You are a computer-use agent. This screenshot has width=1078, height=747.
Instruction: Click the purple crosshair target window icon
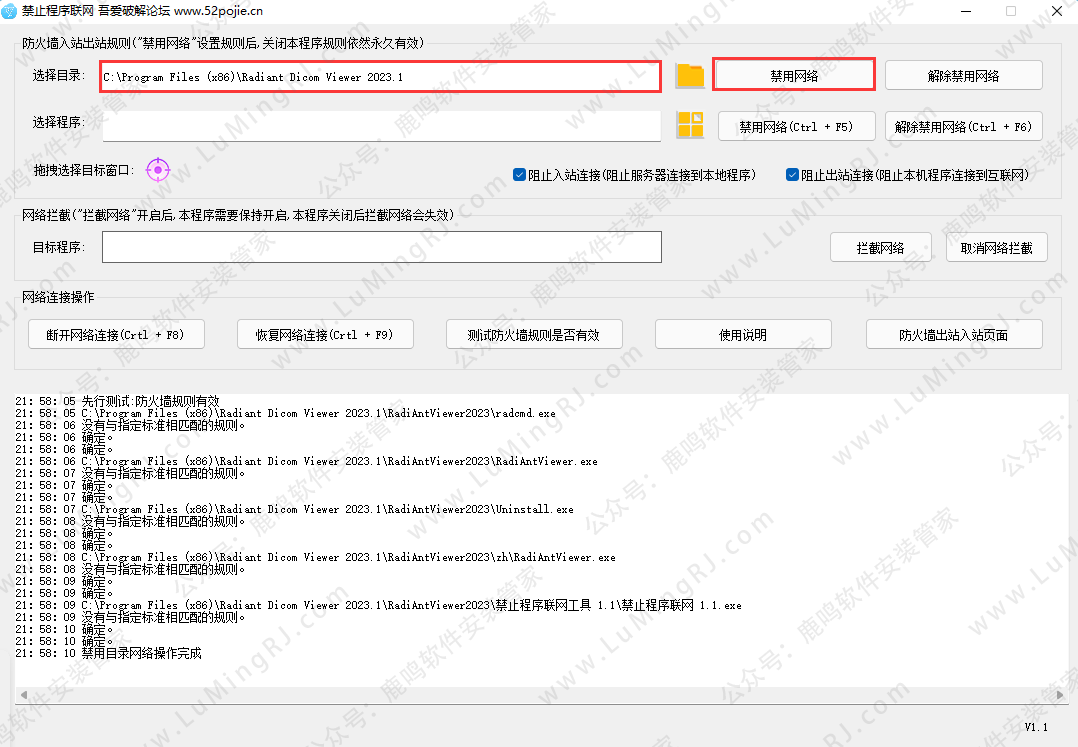[x=158, y=170]
